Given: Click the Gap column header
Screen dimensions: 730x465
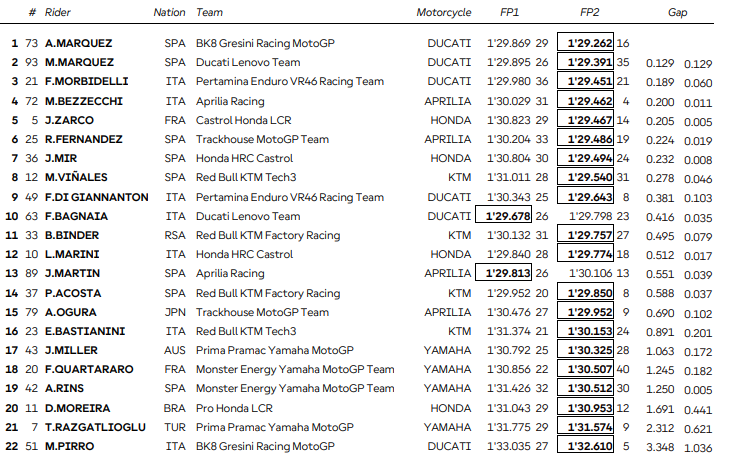Looking at the screenshot, I should click(x=677, y=13).
